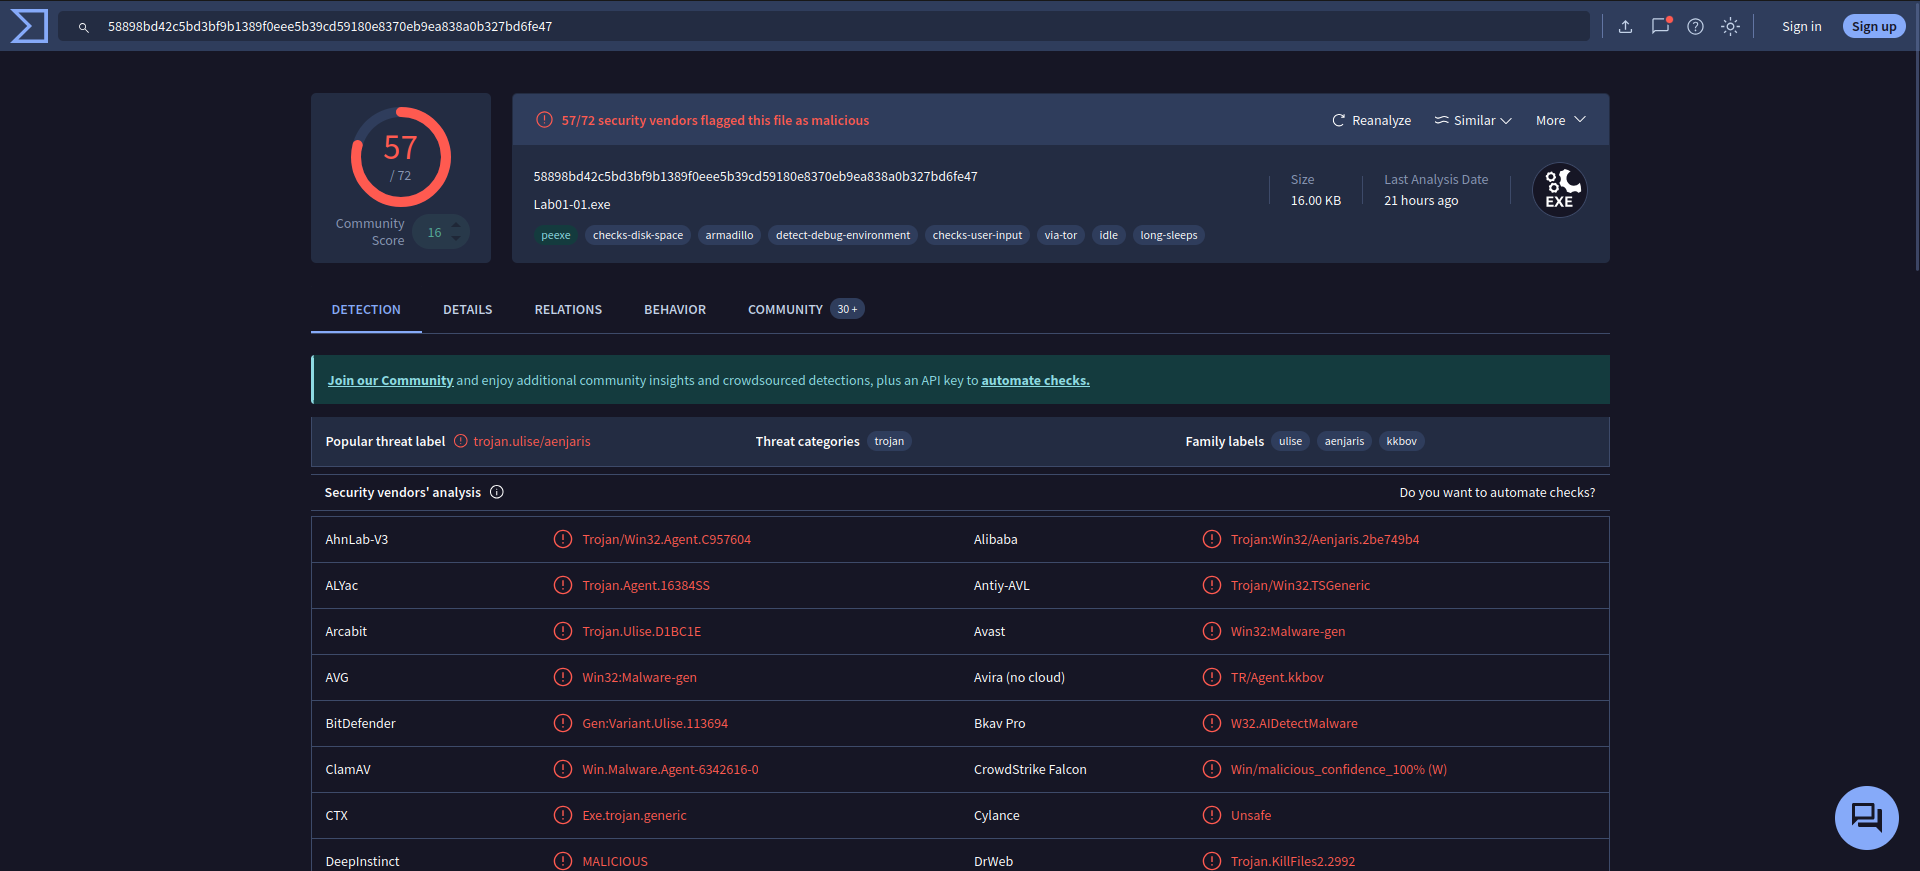Click the ulise family label

pos(1291,441)
